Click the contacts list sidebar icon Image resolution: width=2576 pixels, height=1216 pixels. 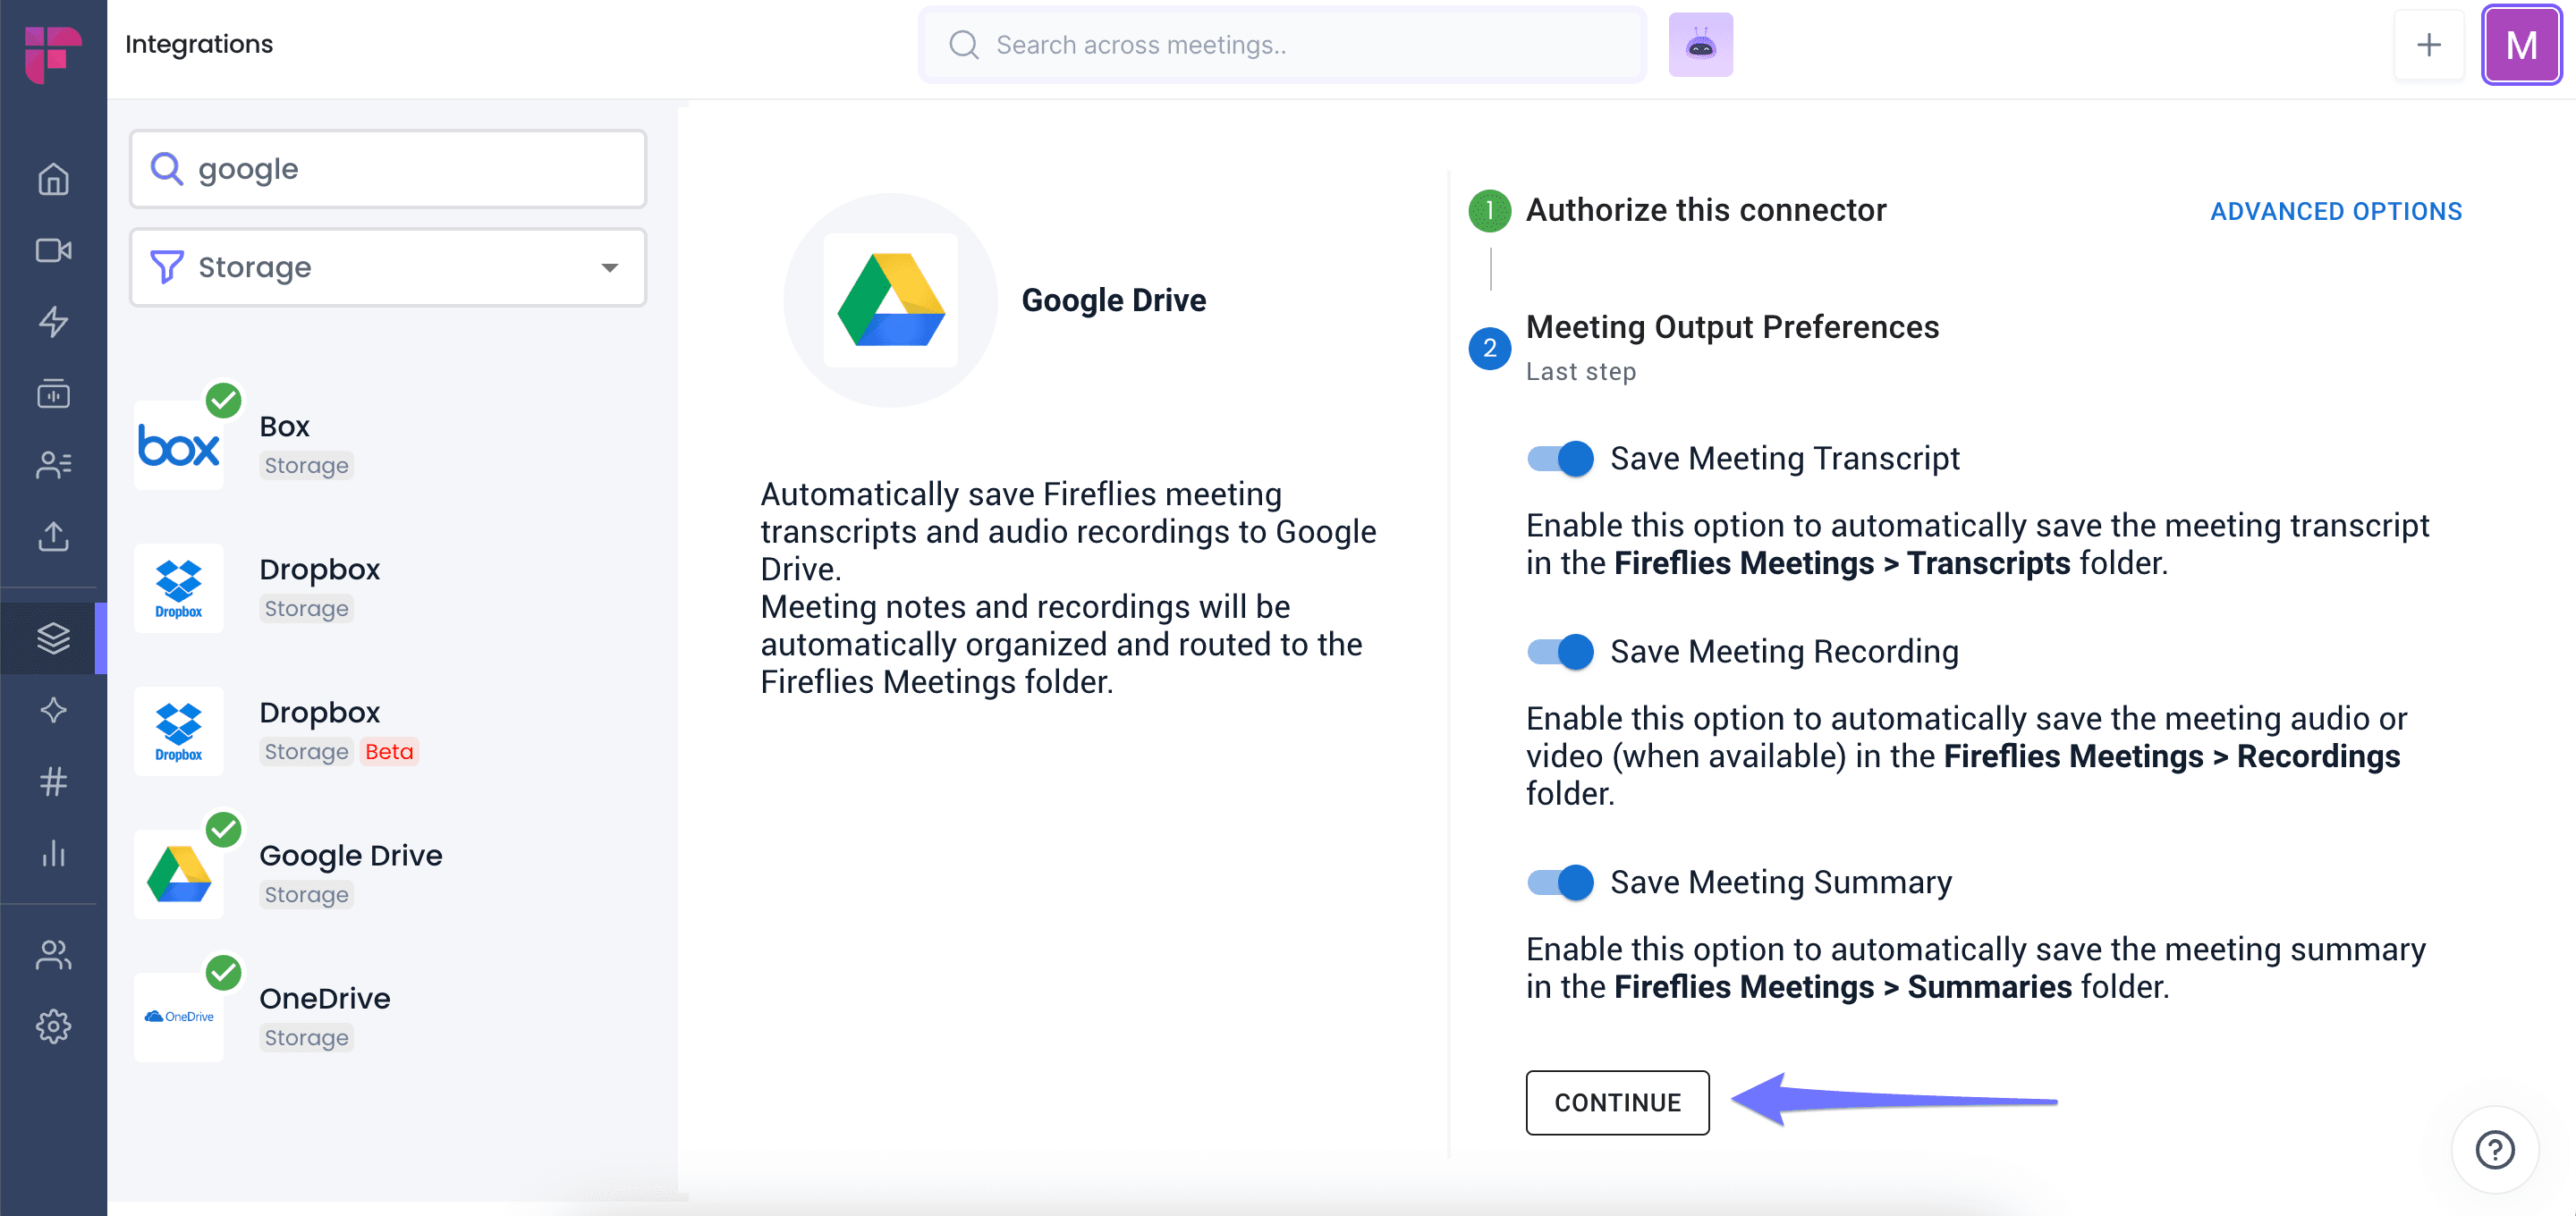click(53, 465)
